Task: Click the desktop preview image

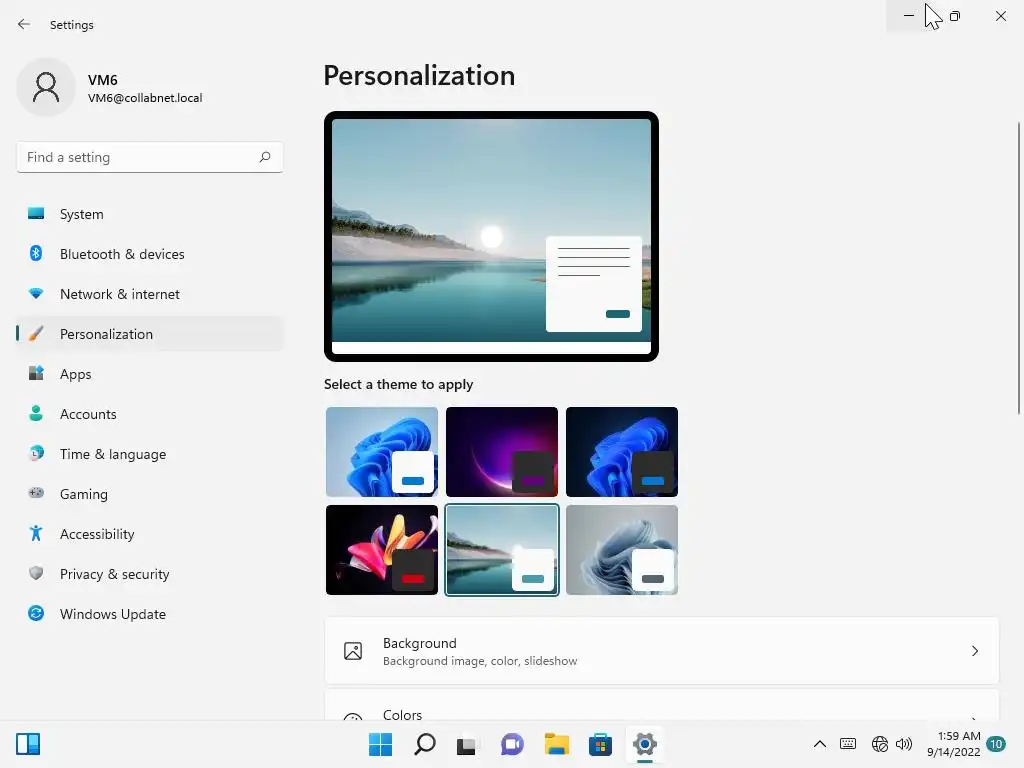Action: tap(491, 236)
